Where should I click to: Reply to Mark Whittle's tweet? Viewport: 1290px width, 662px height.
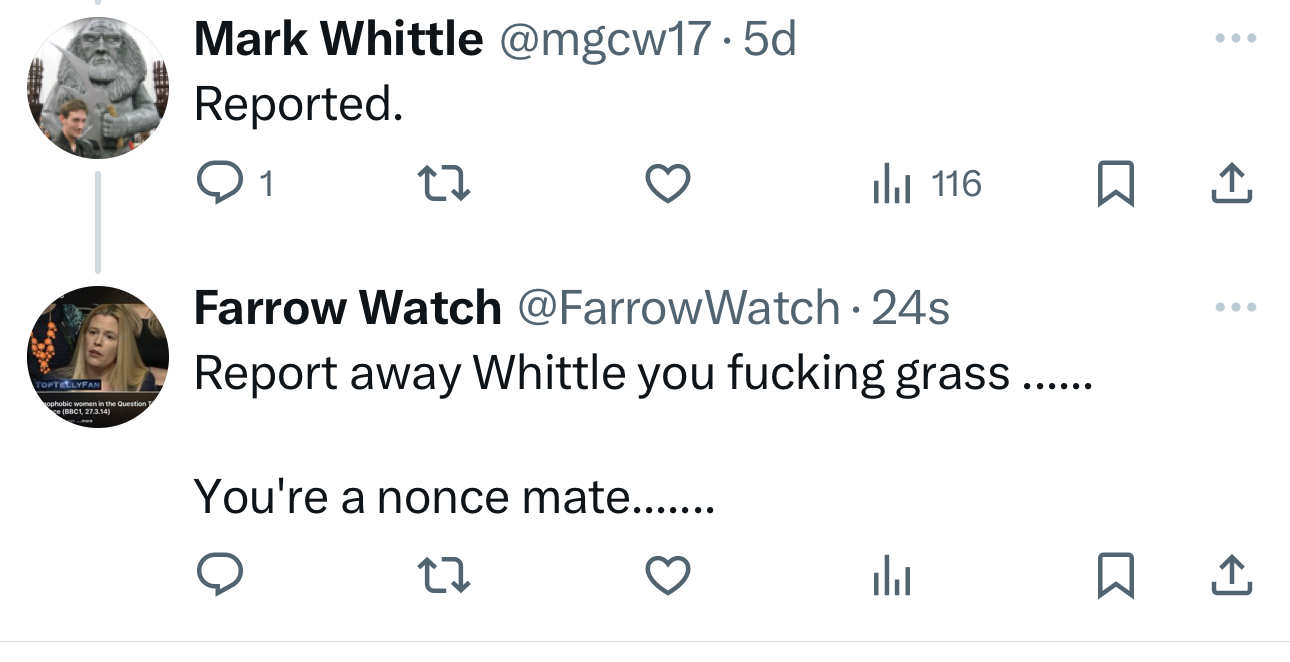[x=215, y=184]
